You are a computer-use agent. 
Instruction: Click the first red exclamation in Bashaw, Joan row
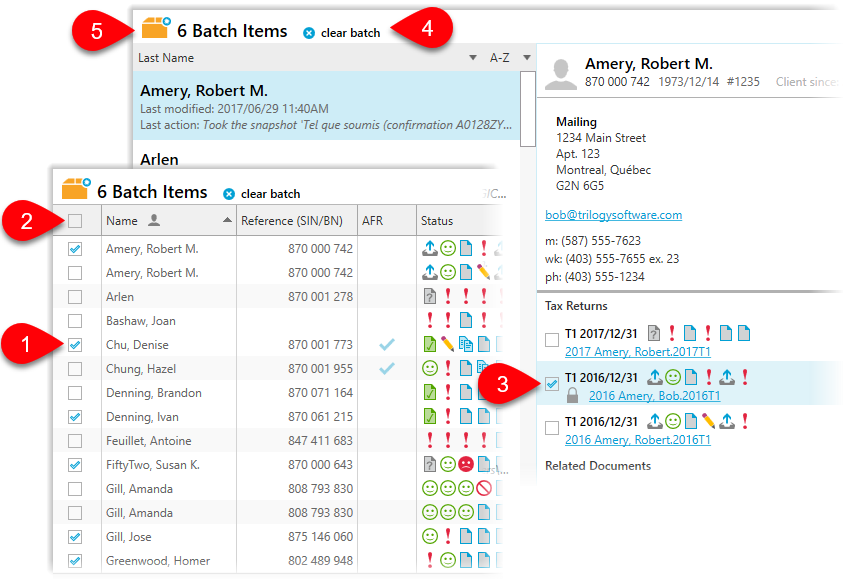coord(430,320)
